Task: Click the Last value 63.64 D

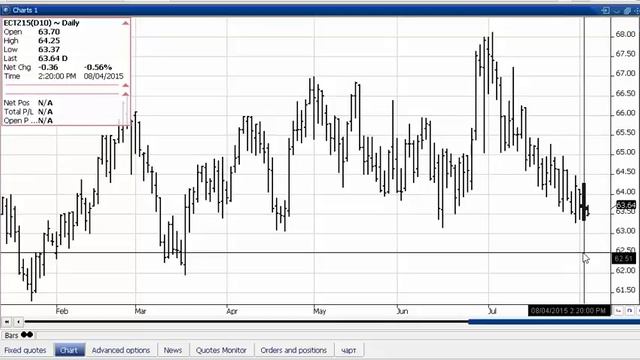Action: pos(53,58)
